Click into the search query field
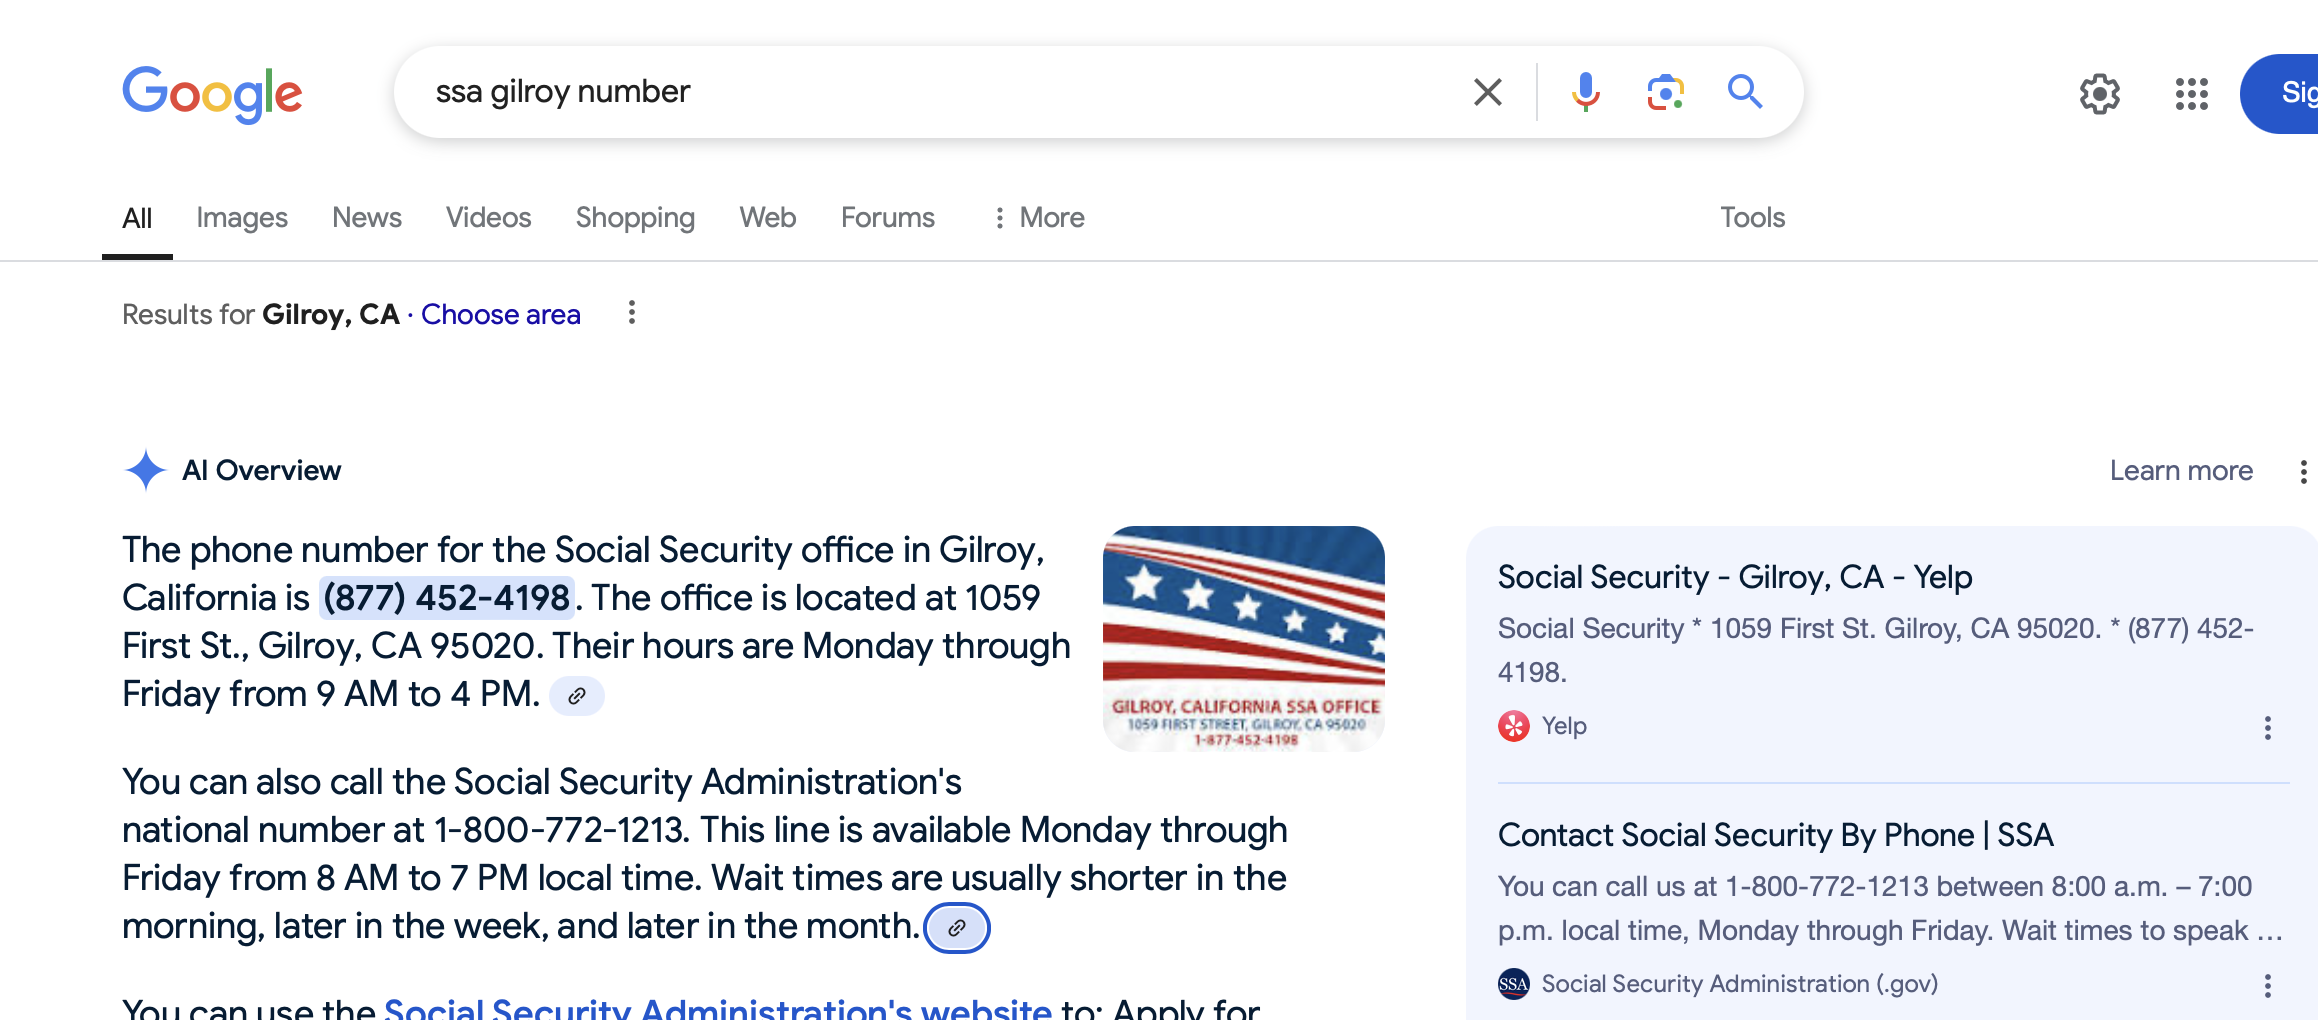 pyautogui.click(x=940, y=92)
